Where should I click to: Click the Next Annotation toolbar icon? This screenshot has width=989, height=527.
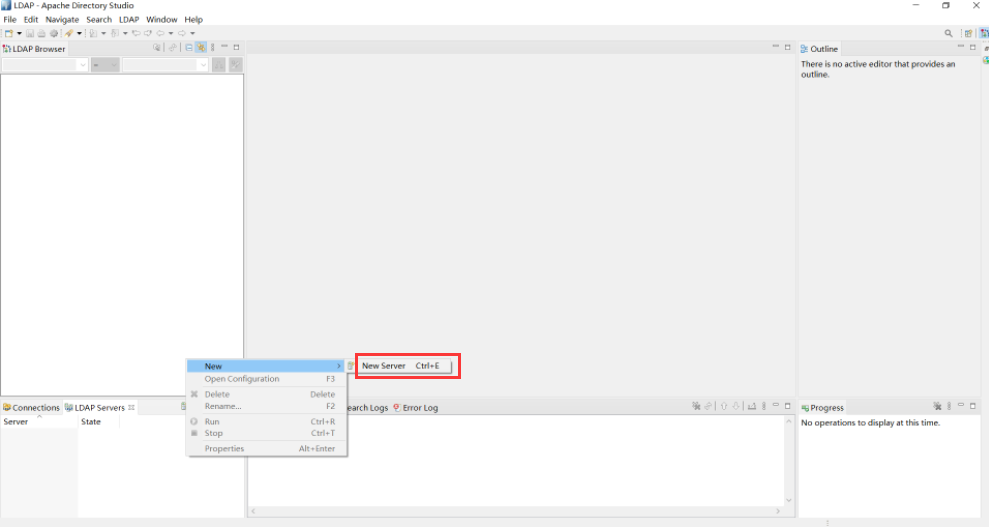[93, 33]
